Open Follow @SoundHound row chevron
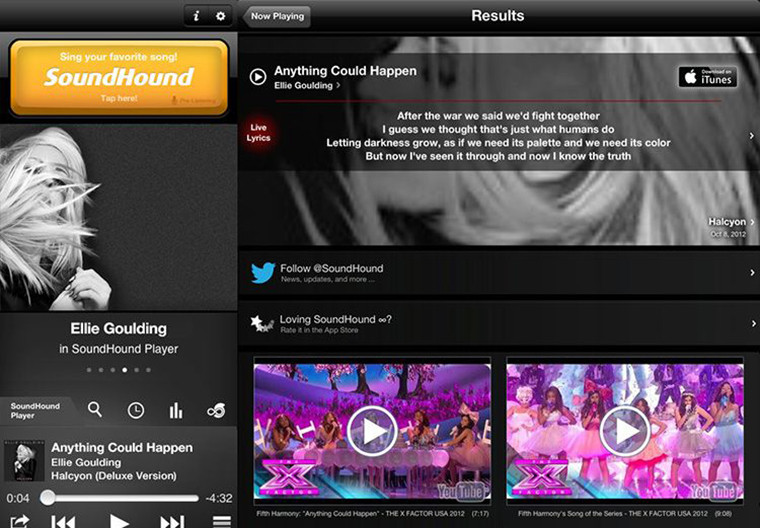Screen dimensions: 760x528 point(753,273)
